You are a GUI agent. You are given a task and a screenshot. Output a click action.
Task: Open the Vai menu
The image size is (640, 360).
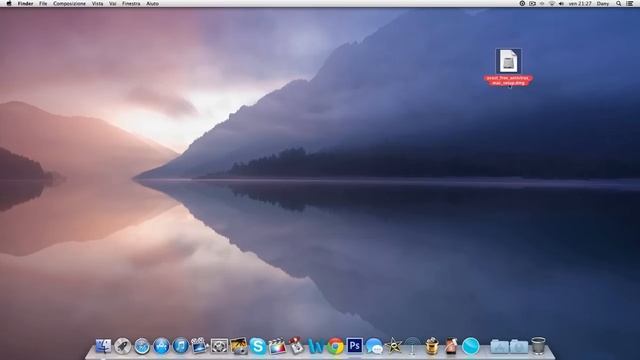[x=113, y=3]
